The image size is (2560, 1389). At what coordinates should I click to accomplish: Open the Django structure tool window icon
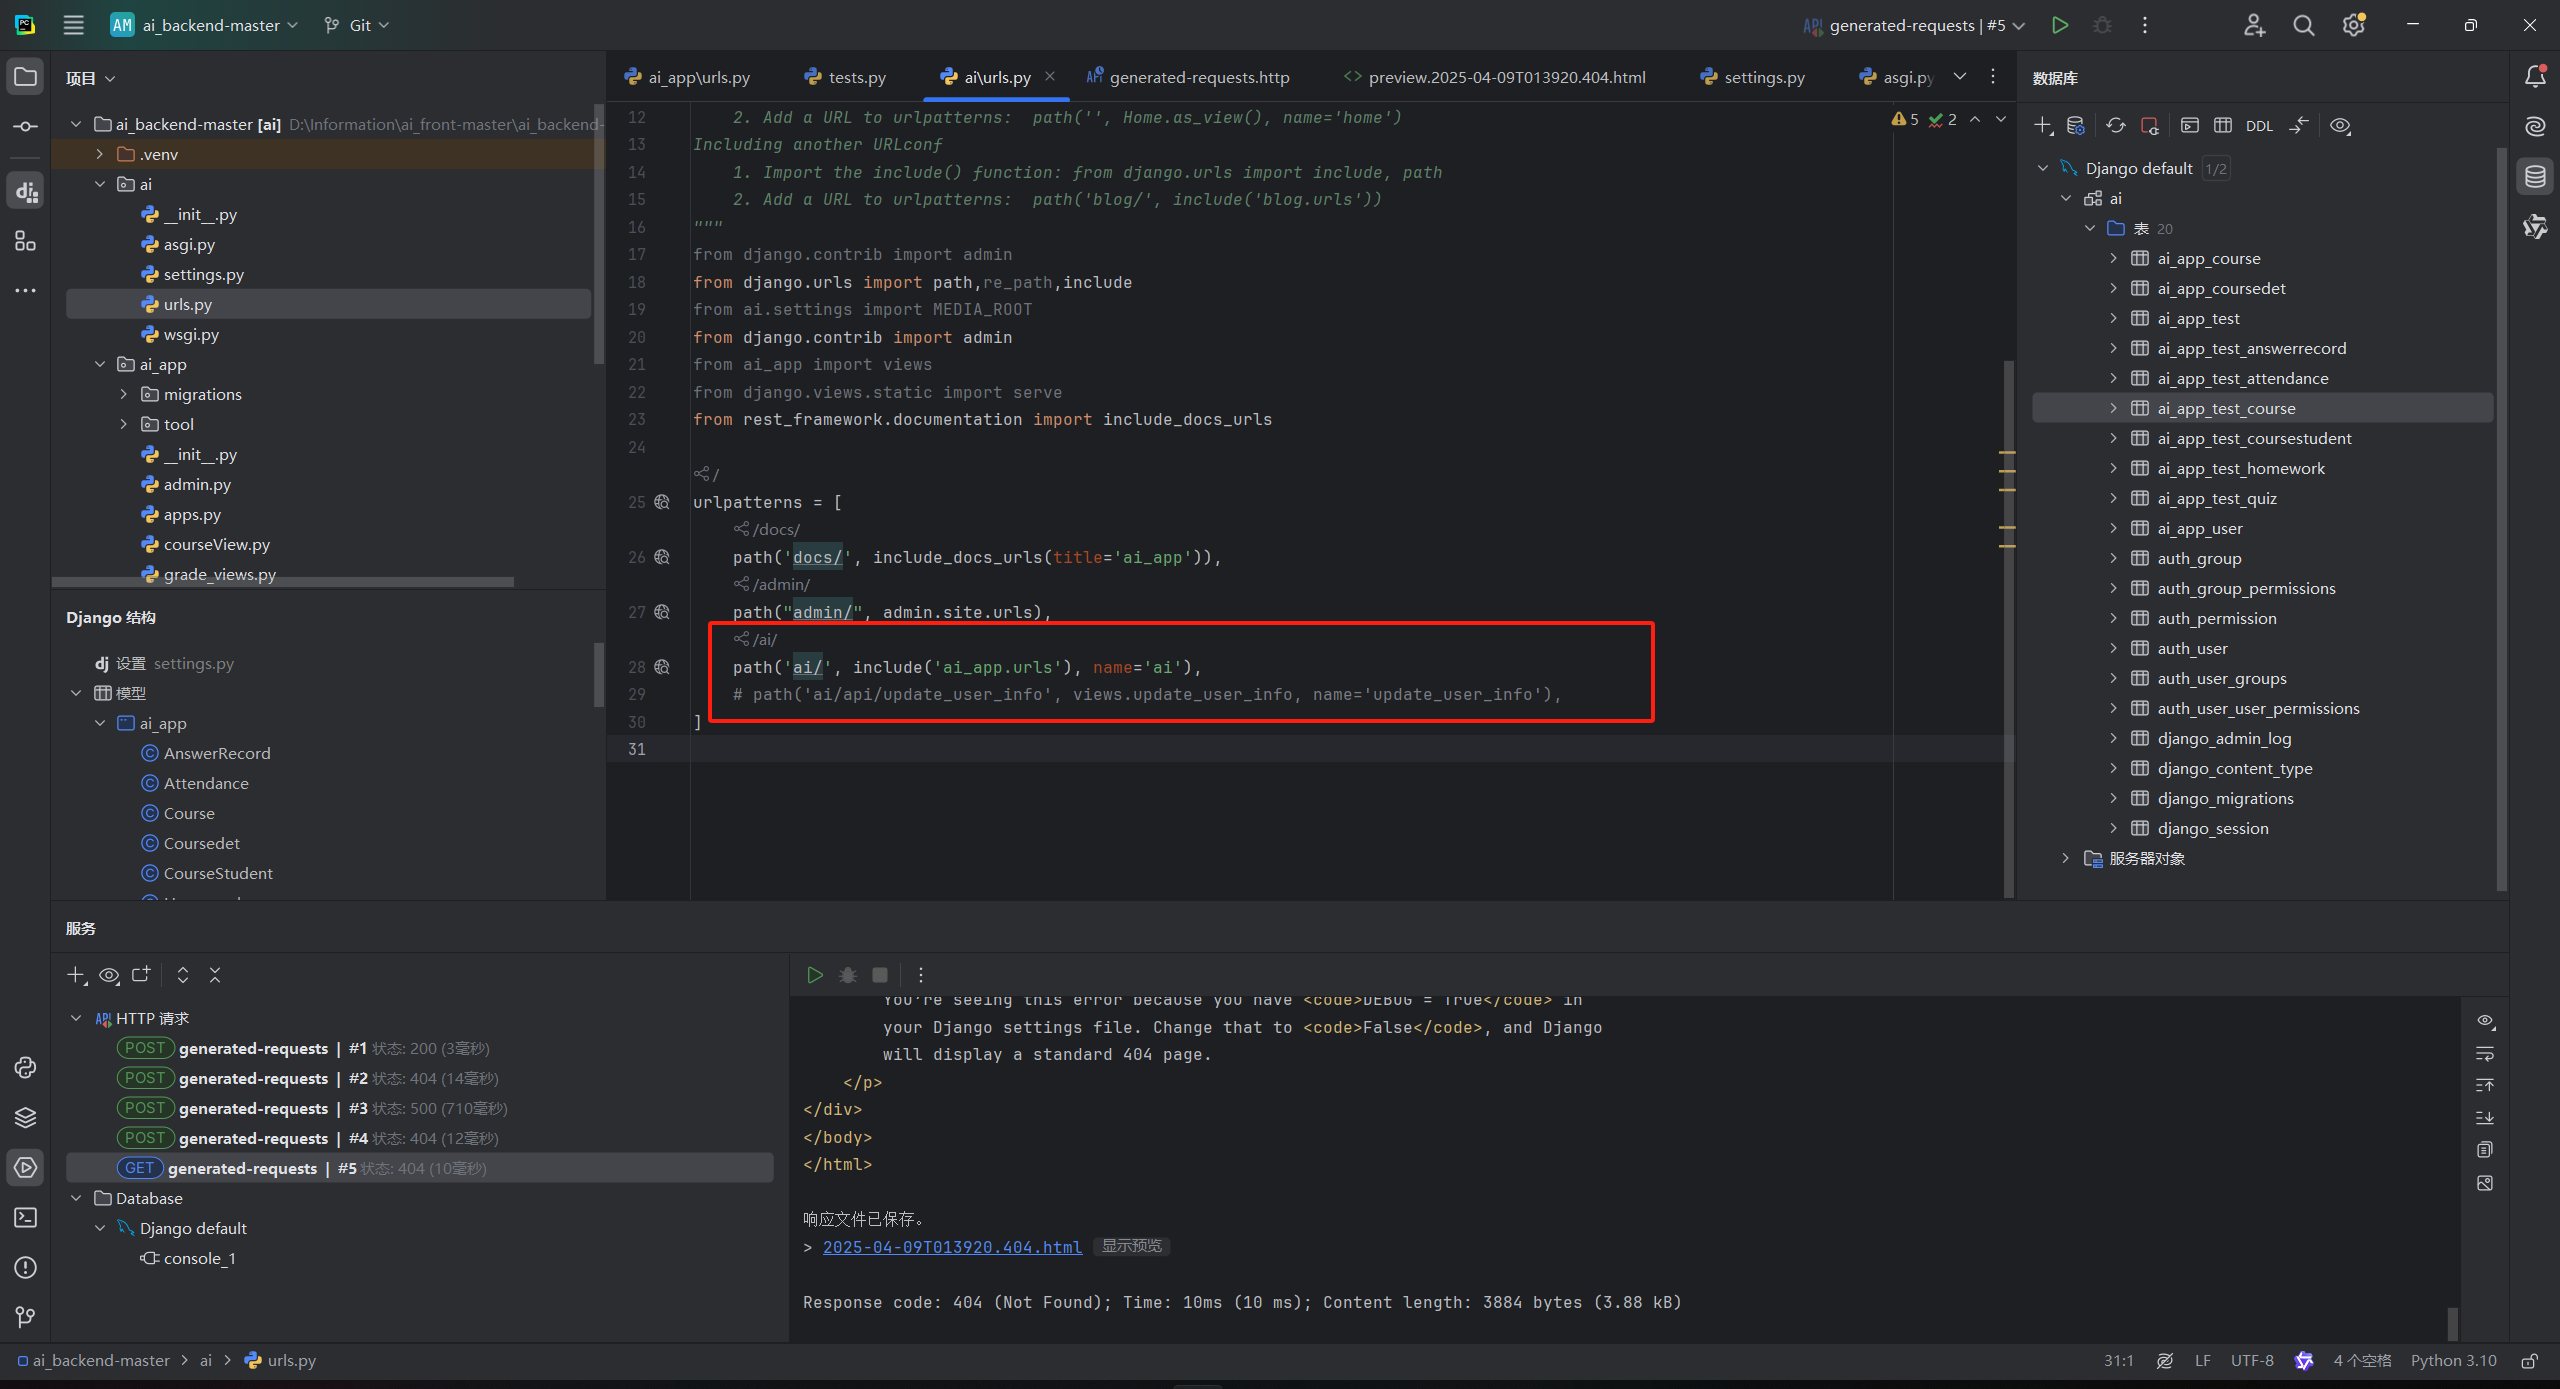[26, 190]
